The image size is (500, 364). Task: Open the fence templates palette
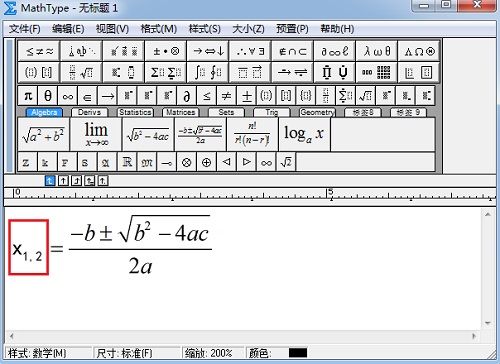click(x=39, y=72)
